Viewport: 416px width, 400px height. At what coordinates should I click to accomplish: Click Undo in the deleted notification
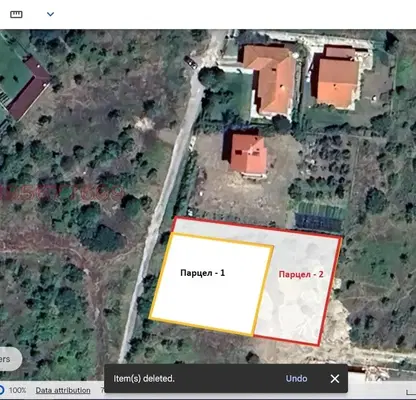(296, 379)
